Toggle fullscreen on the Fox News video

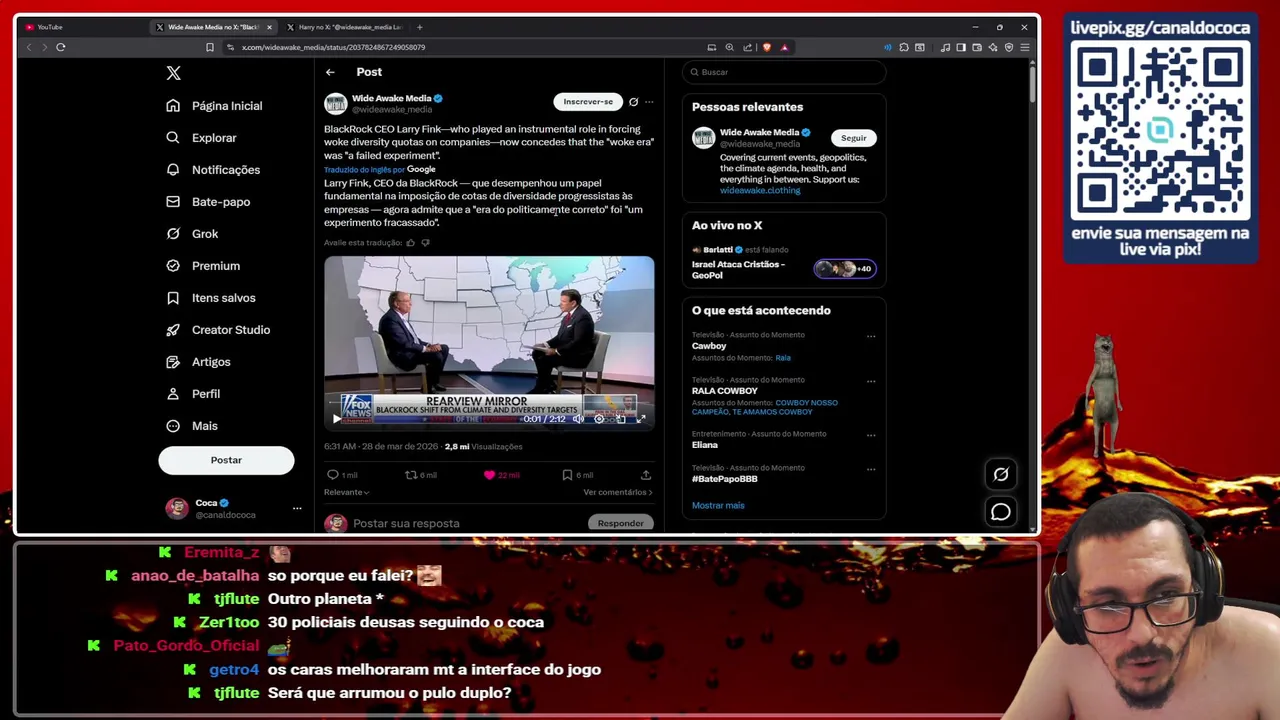click(641, 419)
